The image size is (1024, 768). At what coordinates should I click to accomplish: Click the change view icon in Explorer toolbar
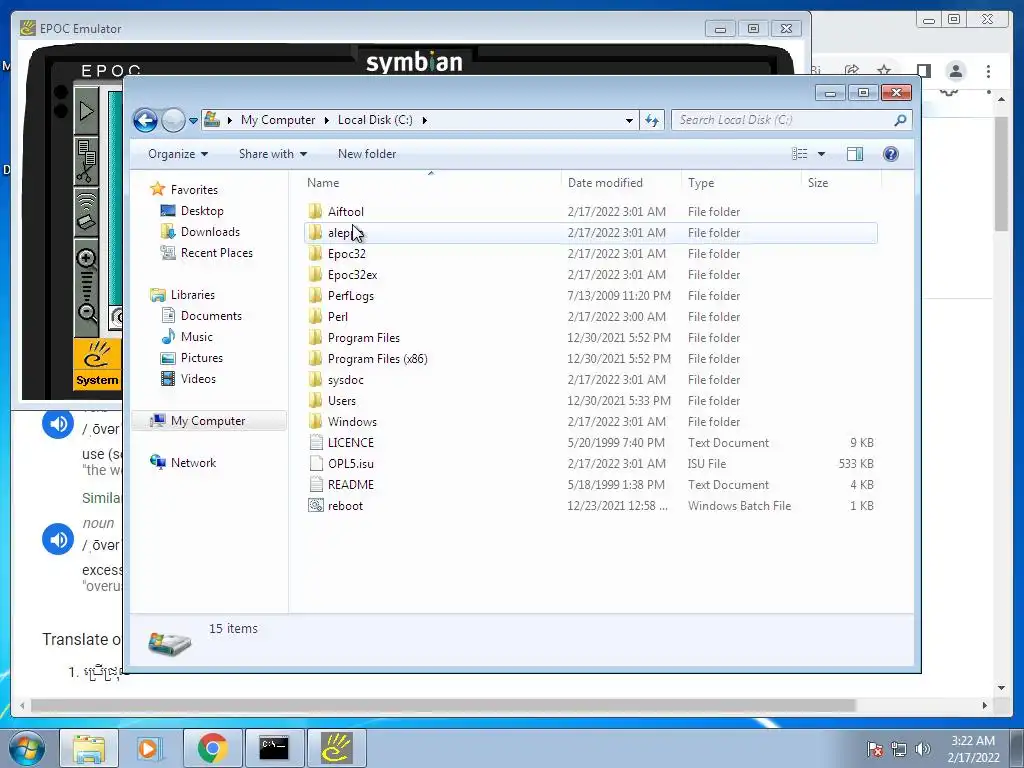[800, 154]
